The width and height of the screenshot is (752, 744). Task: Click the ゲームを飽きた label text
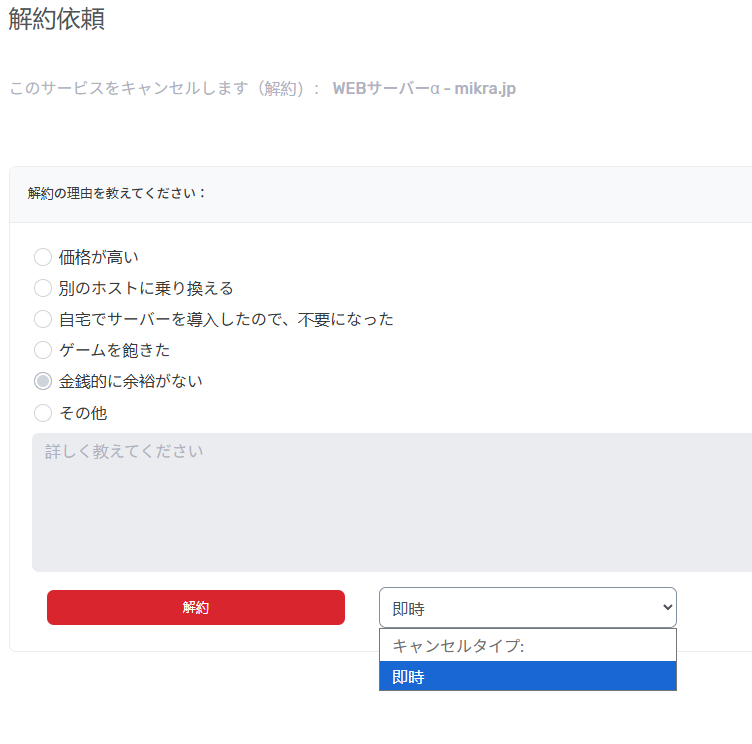pos(114,350)
